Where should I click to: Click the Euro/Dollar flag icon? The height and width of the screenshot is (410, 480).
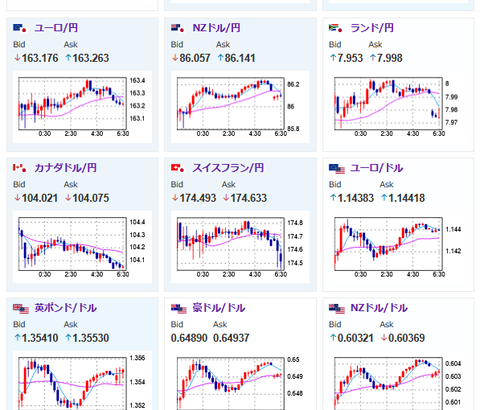(x=337, y=168)
